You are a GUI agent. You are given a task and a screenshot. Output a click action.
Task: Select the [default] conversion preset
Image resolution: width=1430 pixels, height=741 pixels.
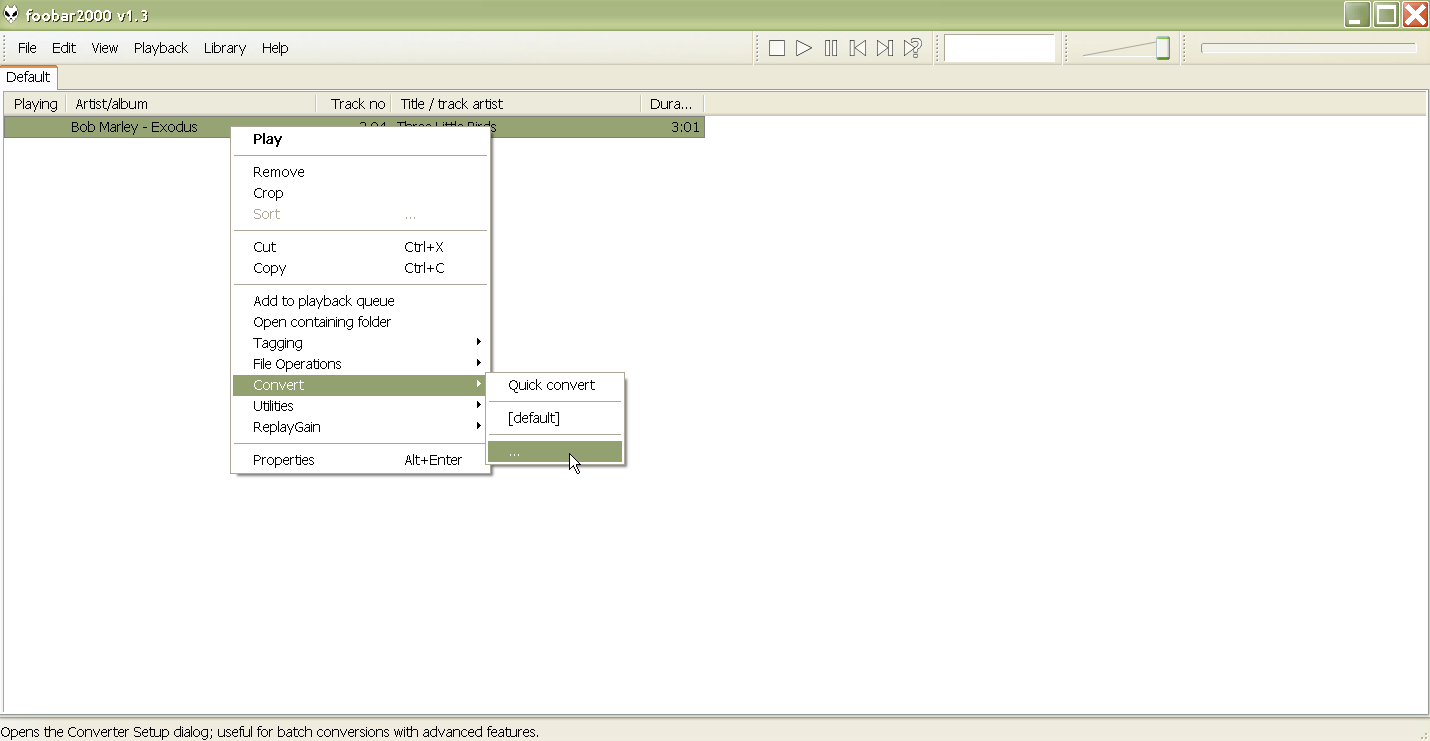coord(555,418)
